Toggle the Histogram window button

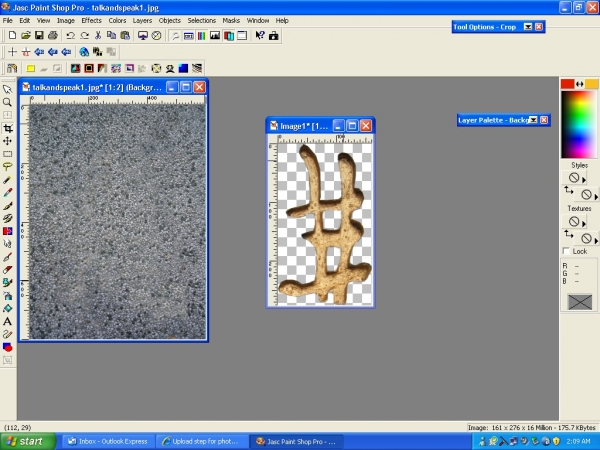[215, 36]
